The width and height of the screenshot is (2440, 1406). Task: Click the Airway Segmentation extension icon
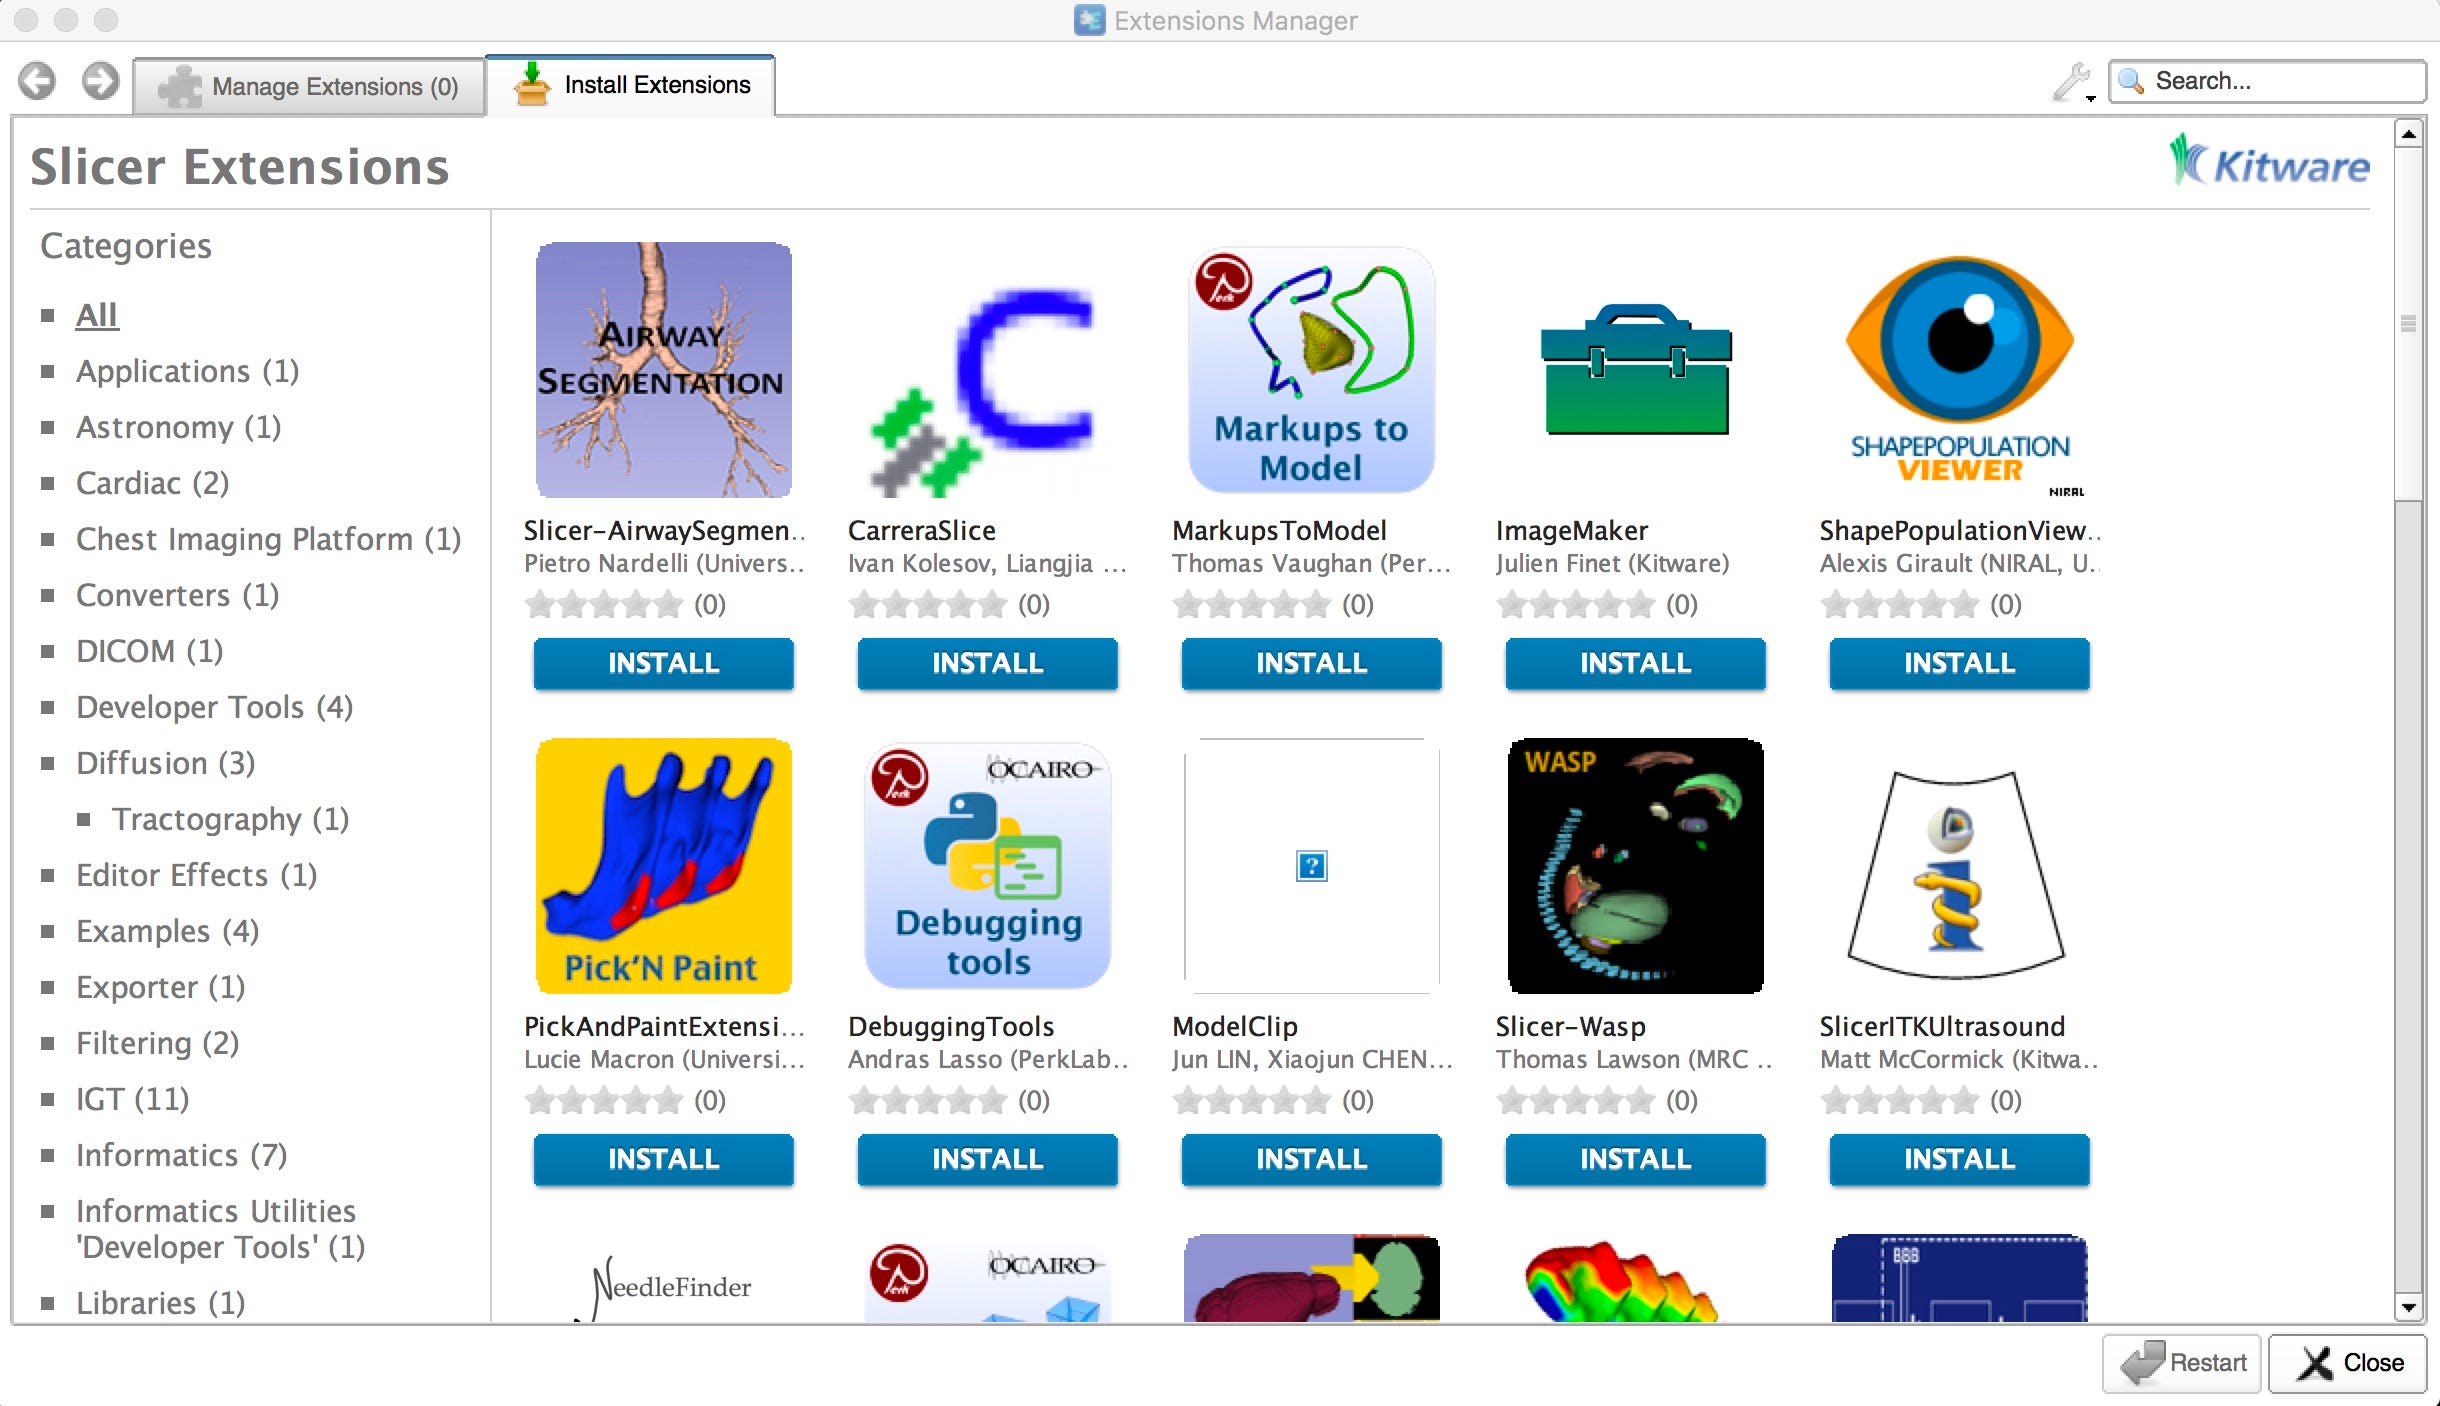coord(663,370)
